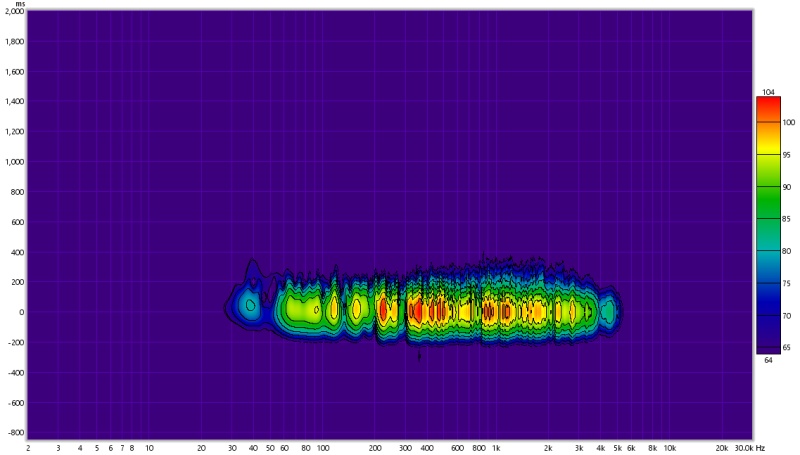Click the "ms" unit label on time axis
The height and width of the screenshot is (455, 800).
(20, 4)
